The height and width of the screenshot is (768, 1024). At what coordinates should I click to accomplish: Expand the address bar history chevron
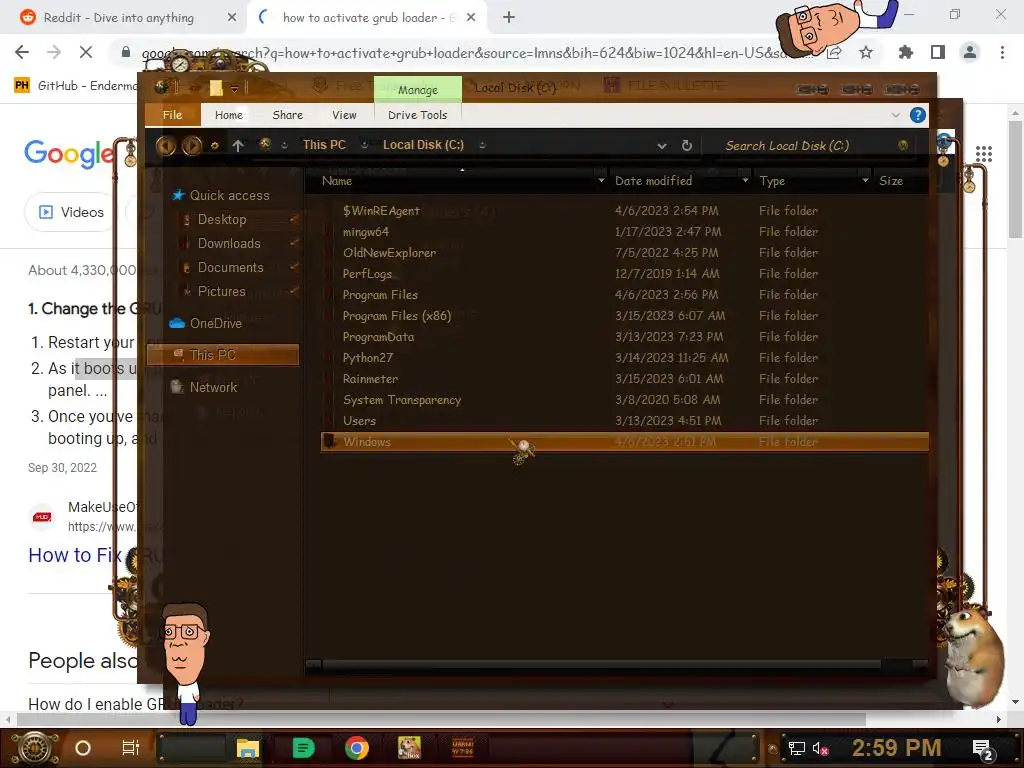click(662, 146)
